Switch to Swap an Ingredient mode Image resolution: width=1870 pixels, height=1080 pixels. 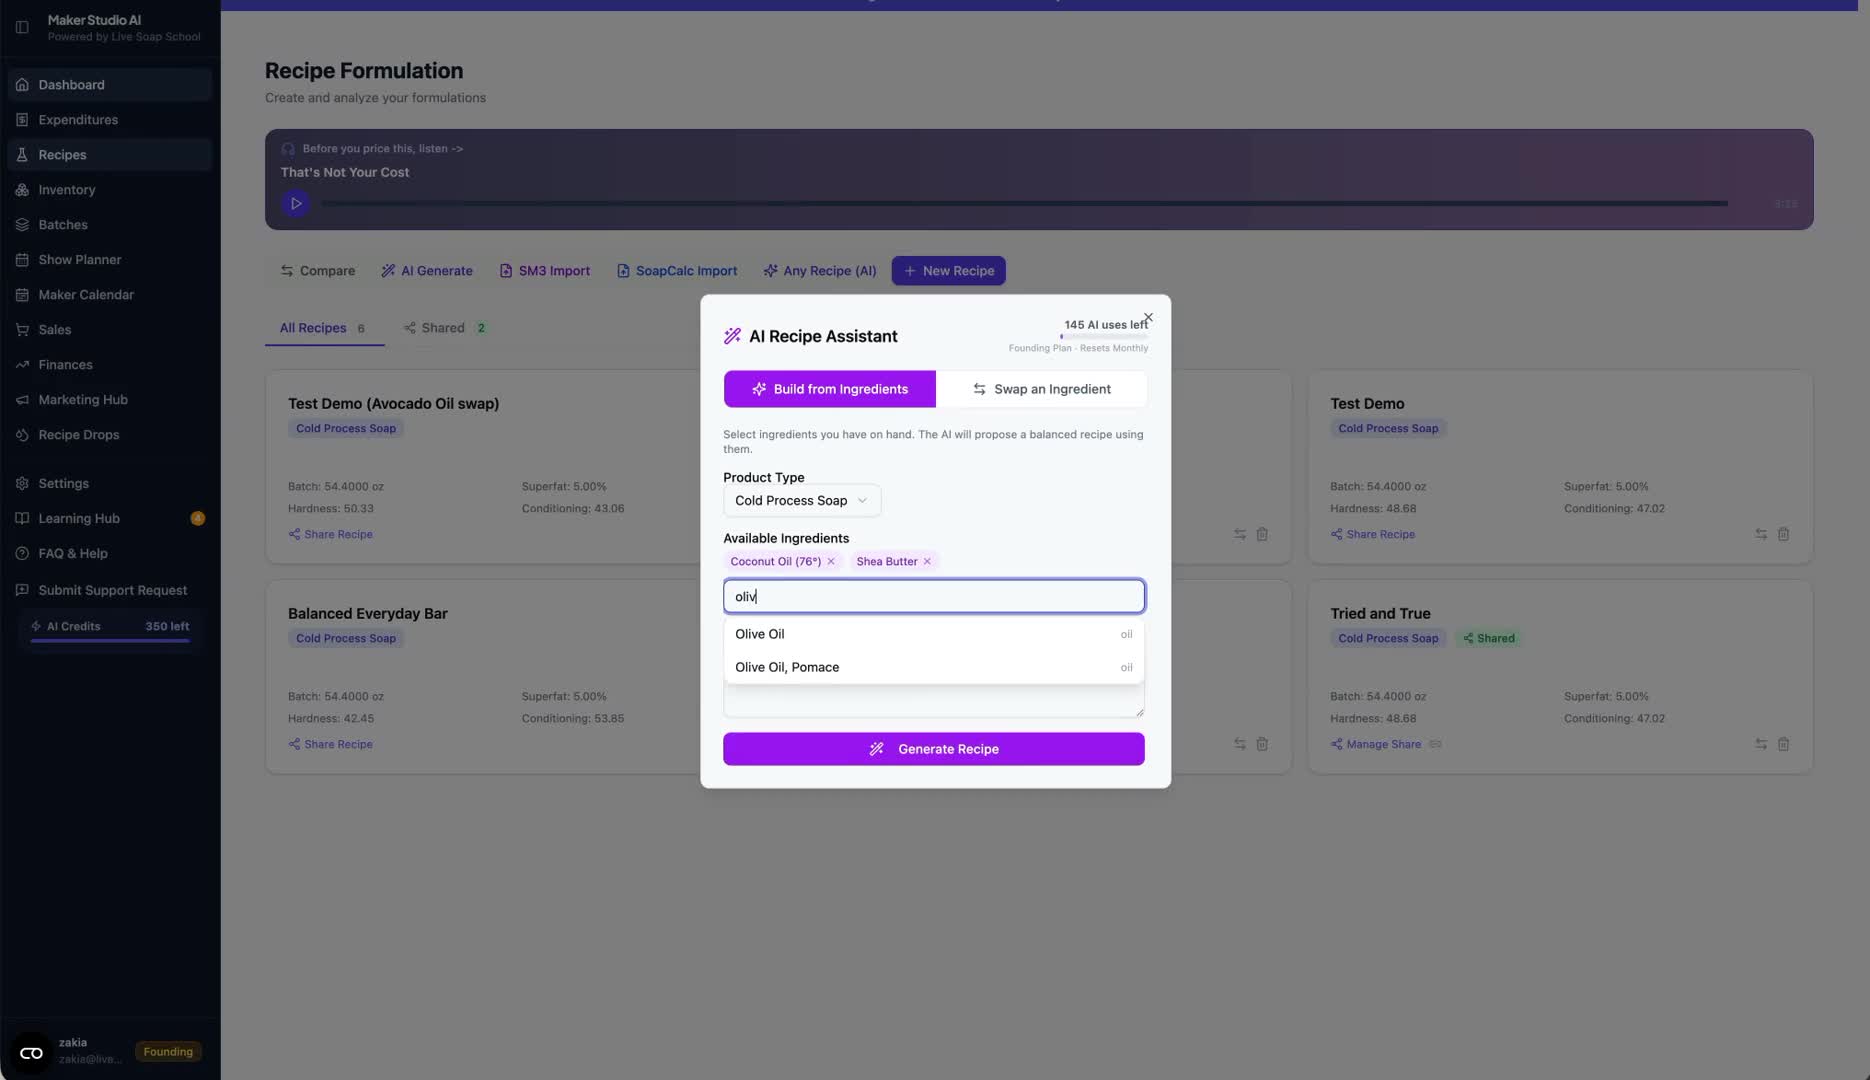(1041, 389)
